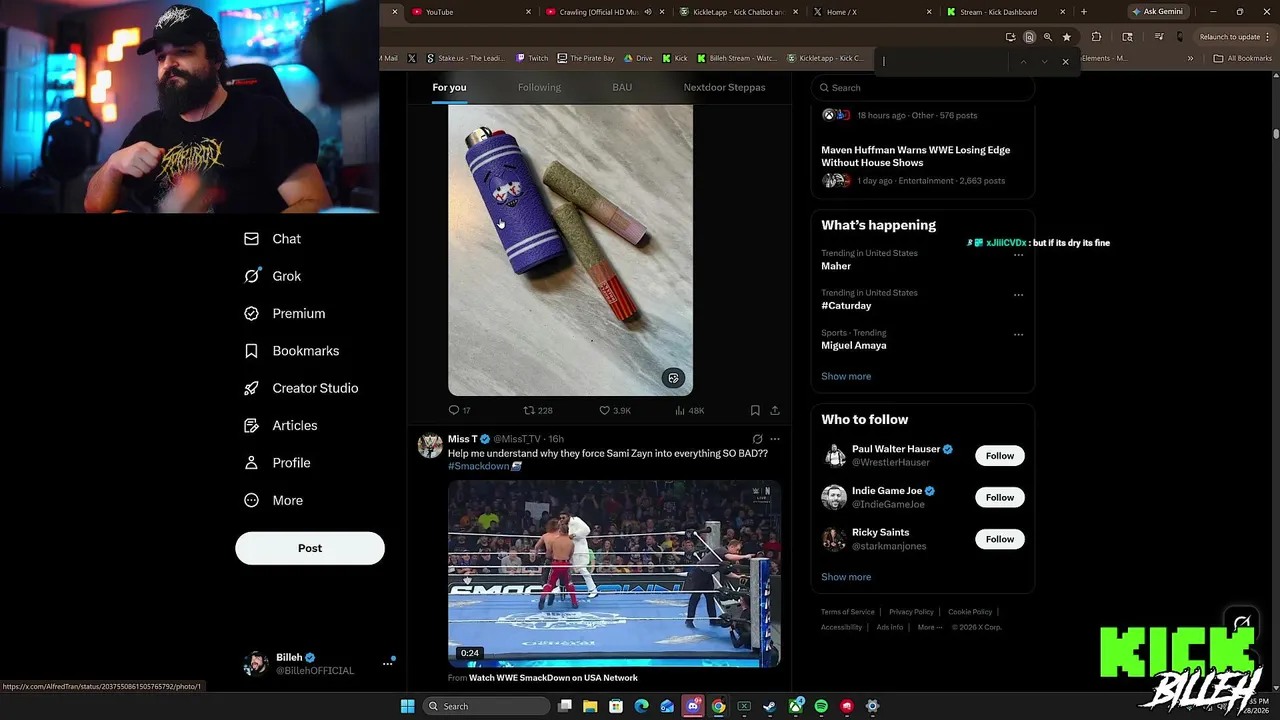
Task: Click the Windows Start button
Action: (x=407, y=706)
